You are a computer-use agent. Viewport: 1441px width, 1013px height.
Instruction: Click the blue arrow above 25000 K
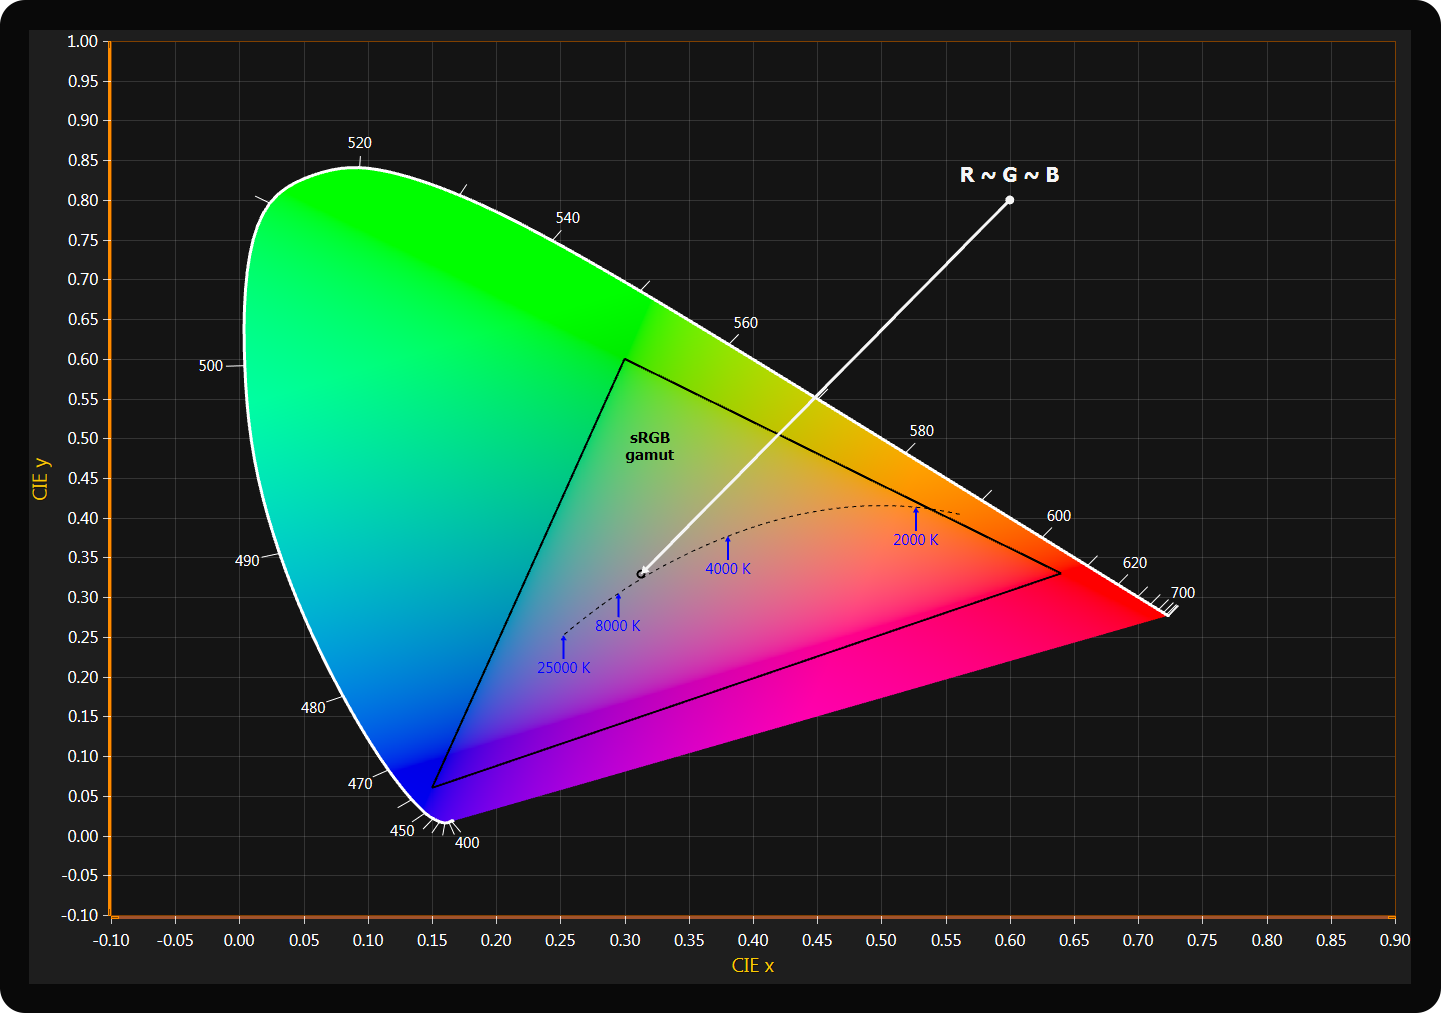[564, 647]
